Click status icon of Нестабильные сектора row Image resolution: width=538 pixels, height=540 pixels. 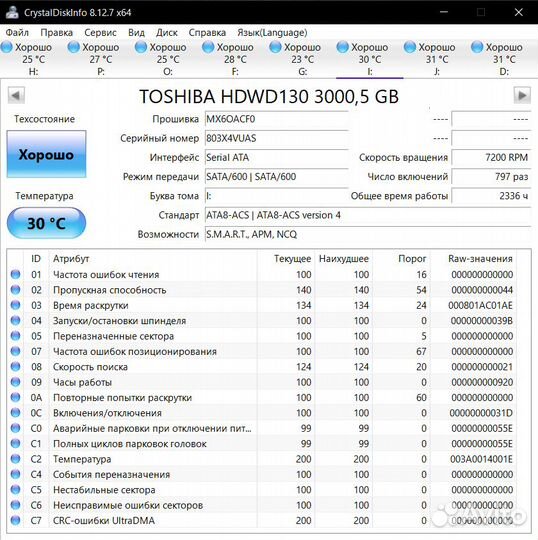[x=15, y=489]
